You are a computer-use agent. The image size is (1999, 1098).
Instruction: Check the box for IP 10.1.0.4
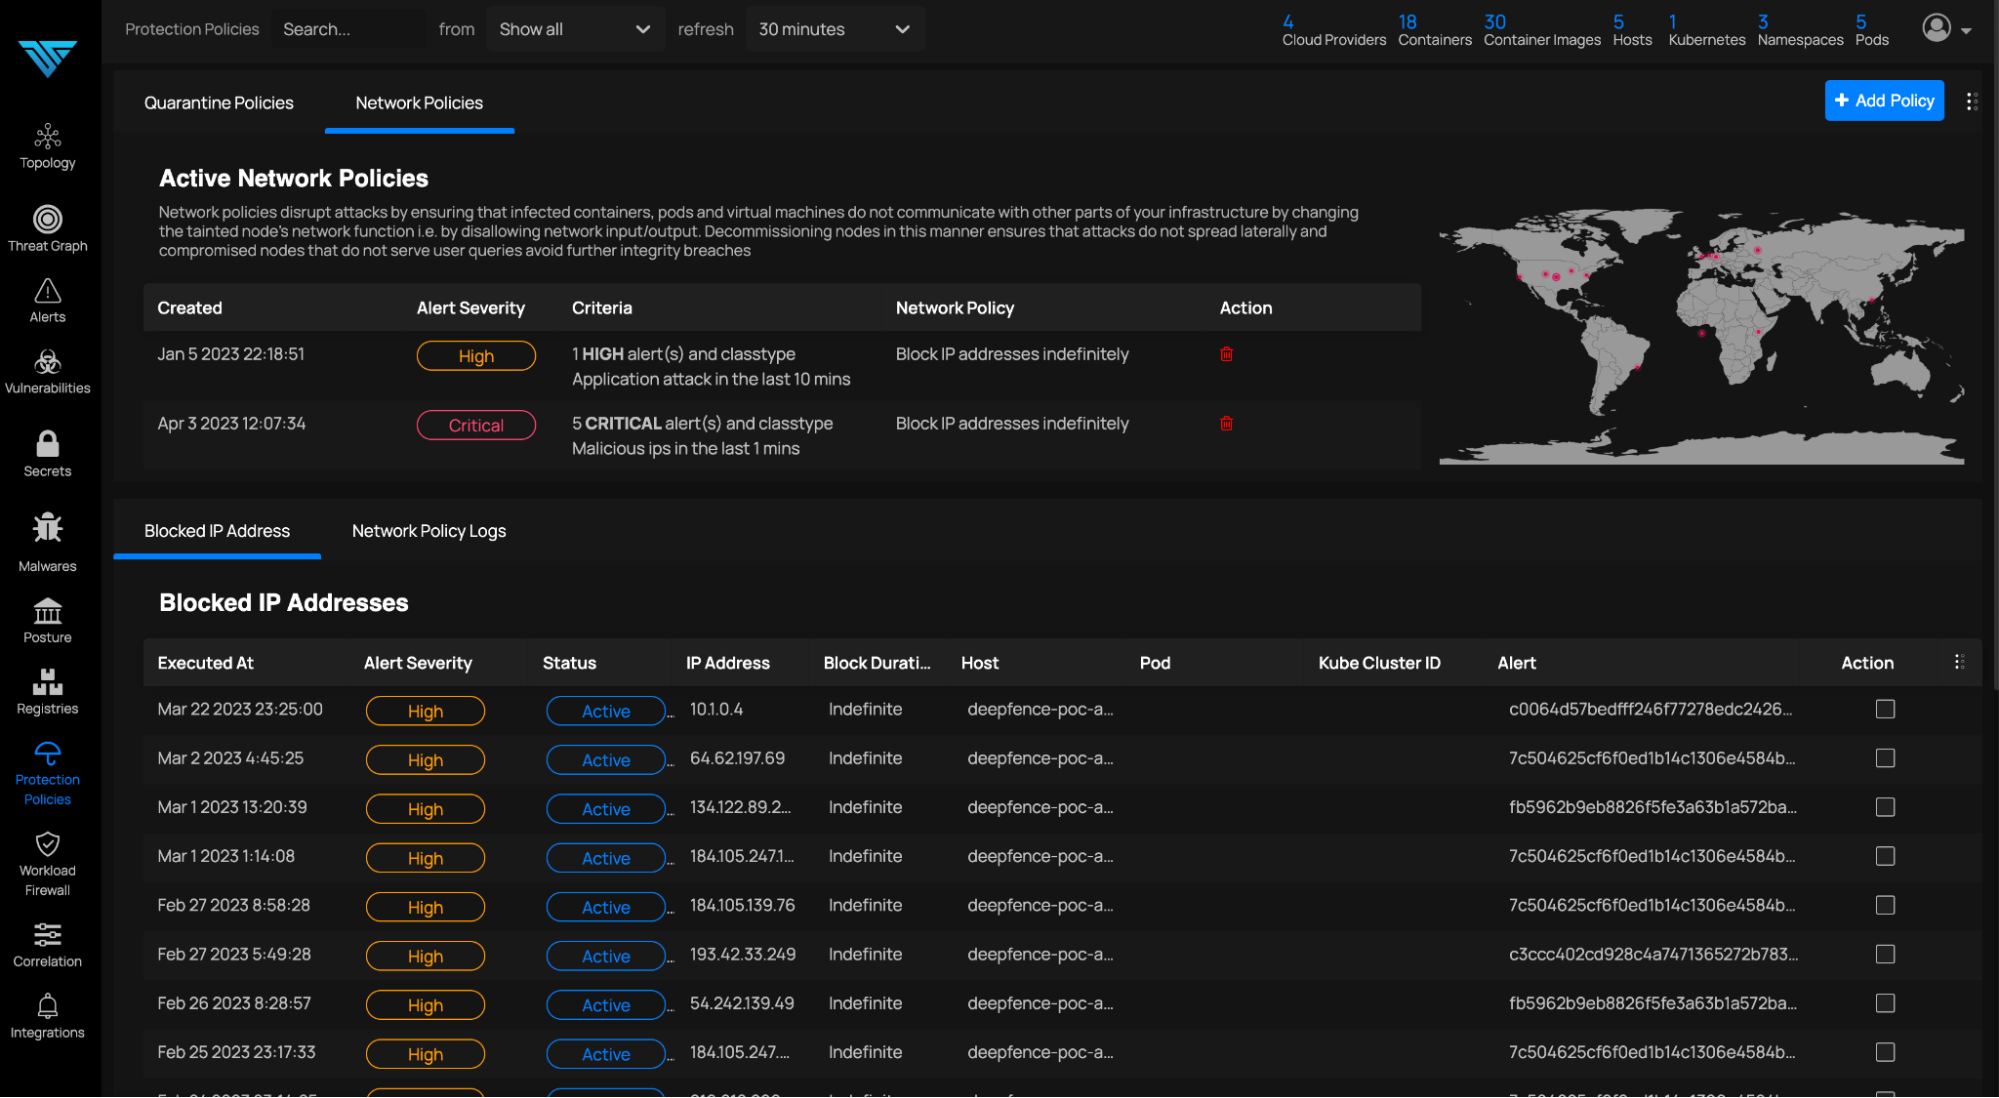(x=1884, y=709)
